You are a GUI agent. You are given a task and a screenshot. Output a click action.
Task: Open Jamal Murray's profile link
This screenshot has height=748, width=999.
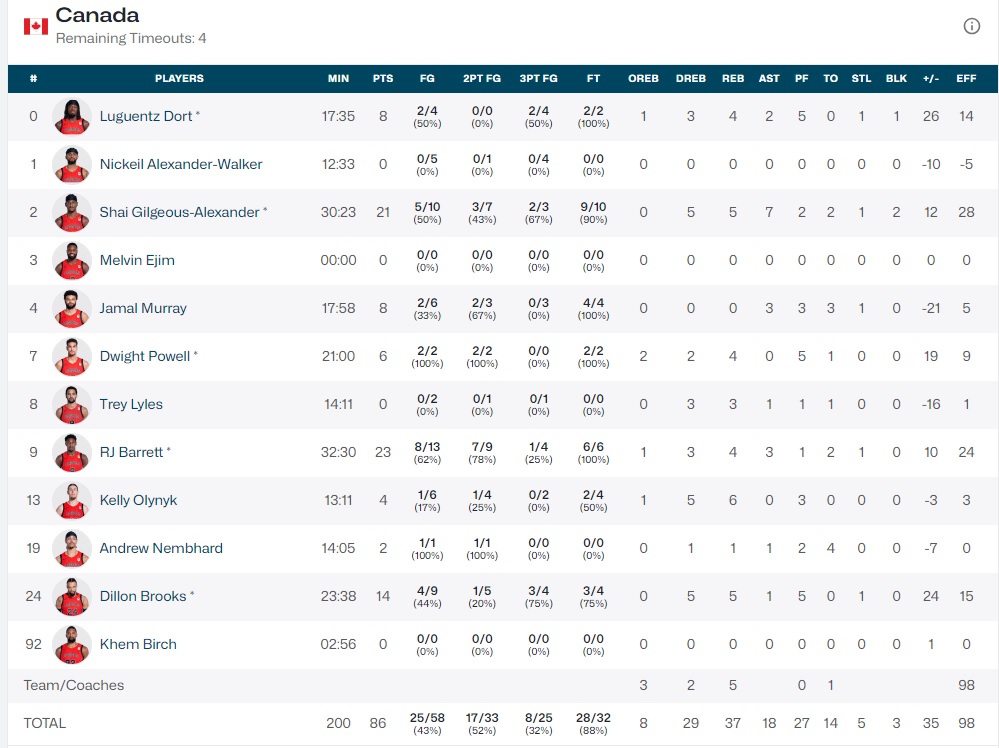[x=143, y=308]
